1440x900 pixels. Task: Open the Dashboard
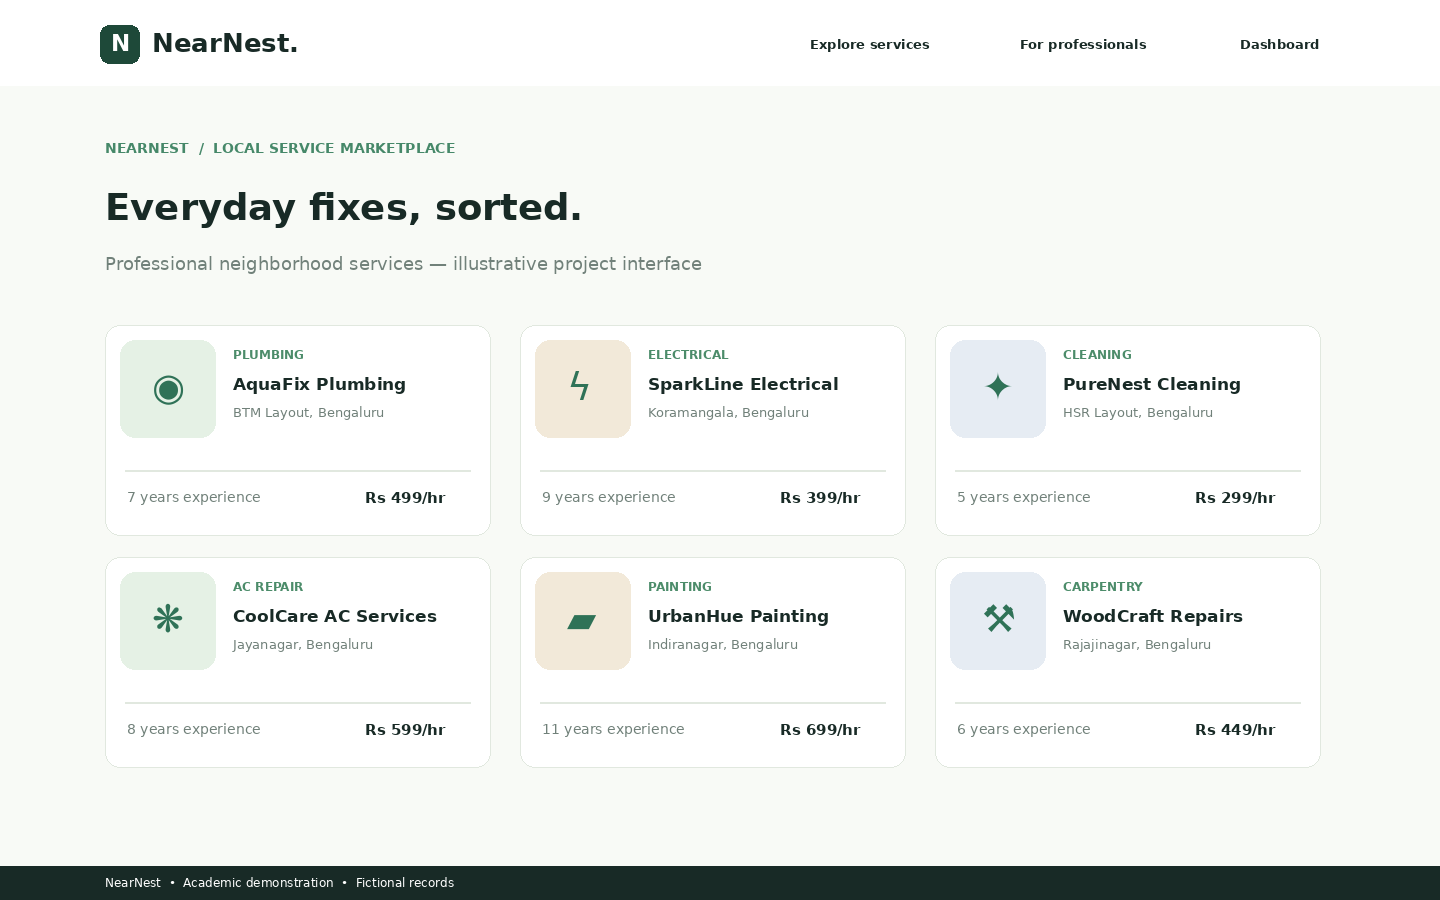tap(1279, 44)
